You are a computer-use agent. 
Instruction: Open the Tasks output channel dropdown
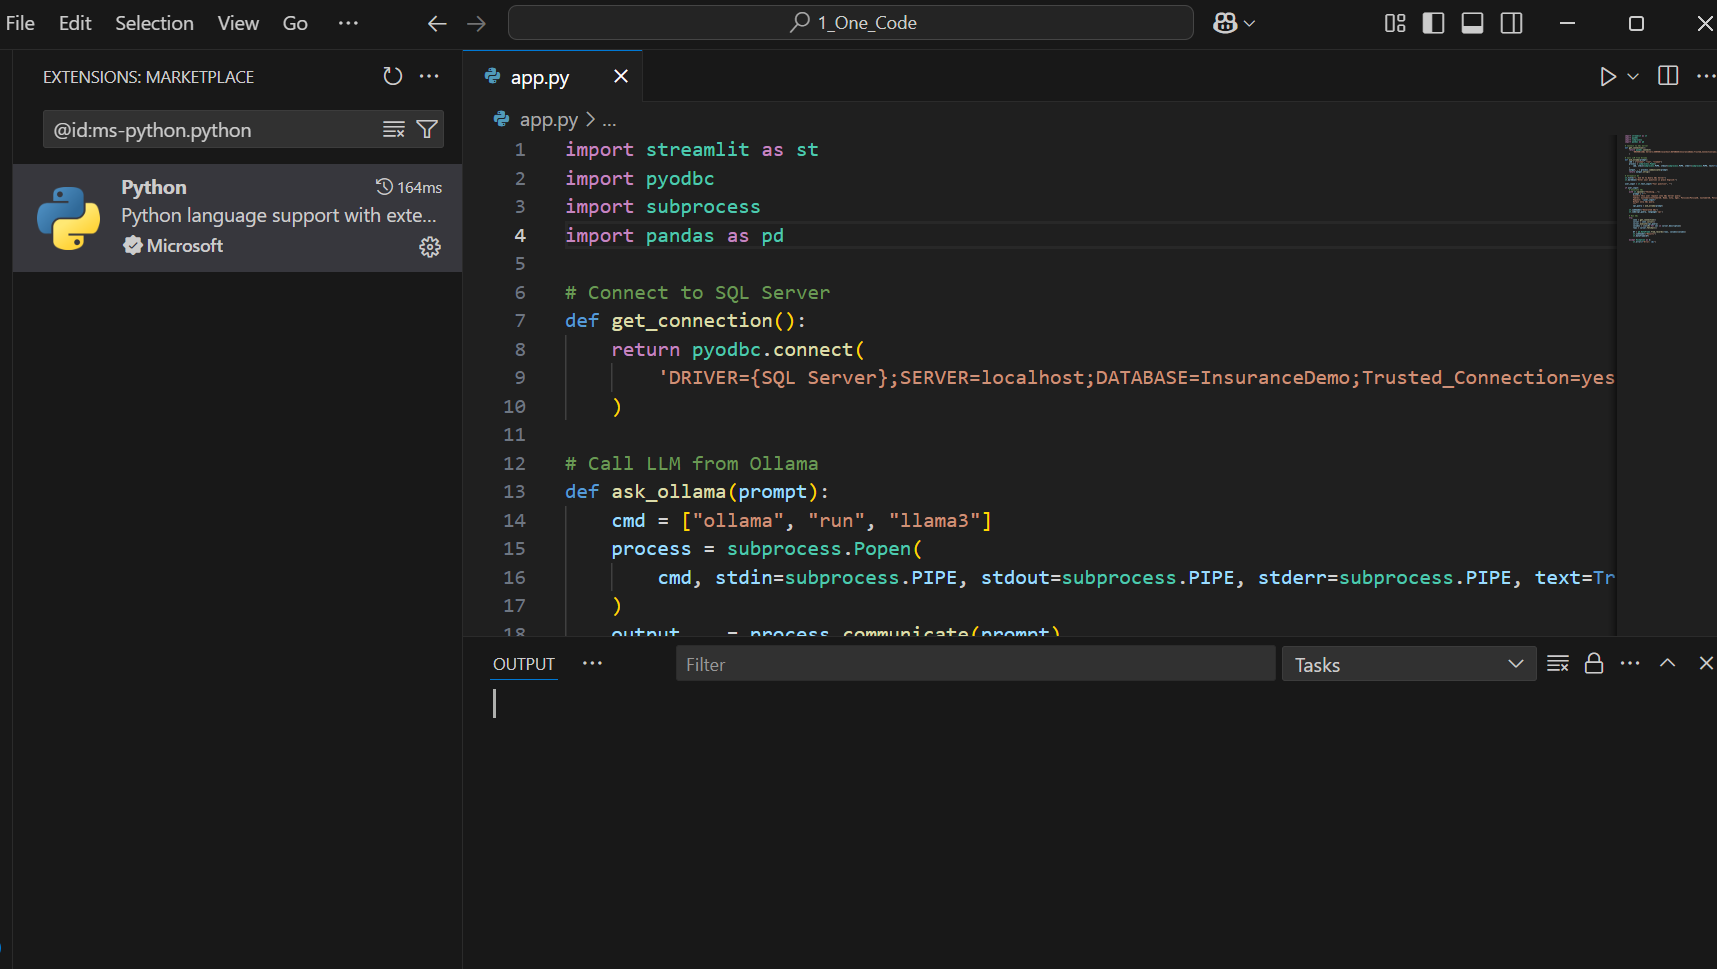click(x=1408, y=664)
